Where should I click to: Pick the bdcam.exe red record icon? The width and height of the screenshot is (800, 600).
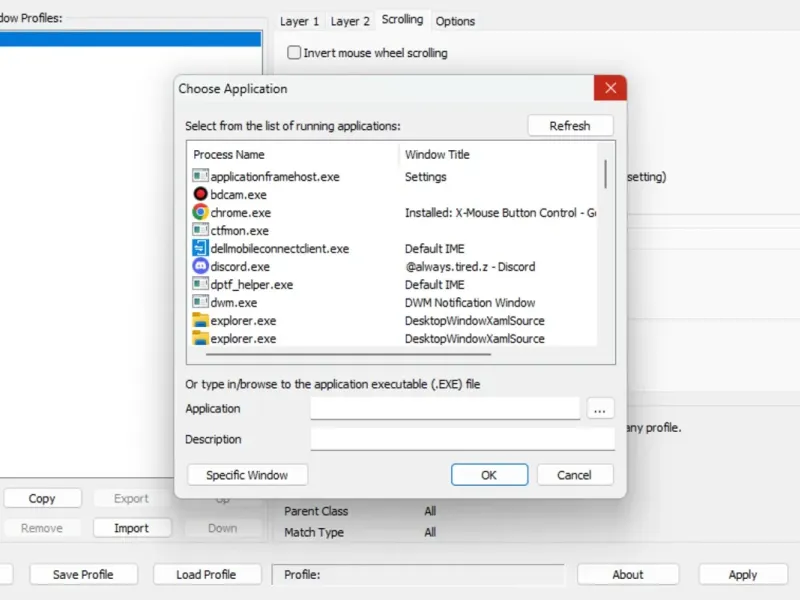pos(200,194)
